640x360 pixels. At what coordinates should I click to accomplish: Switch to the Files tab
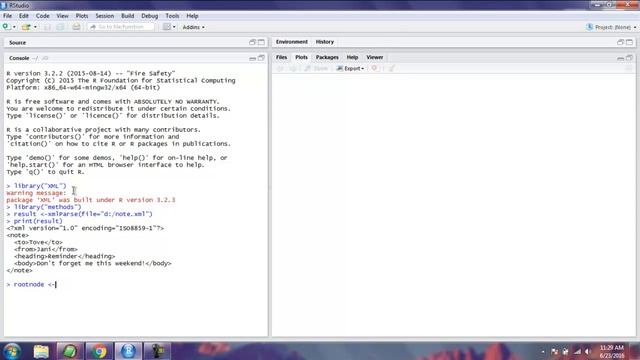tap(281, 58)
